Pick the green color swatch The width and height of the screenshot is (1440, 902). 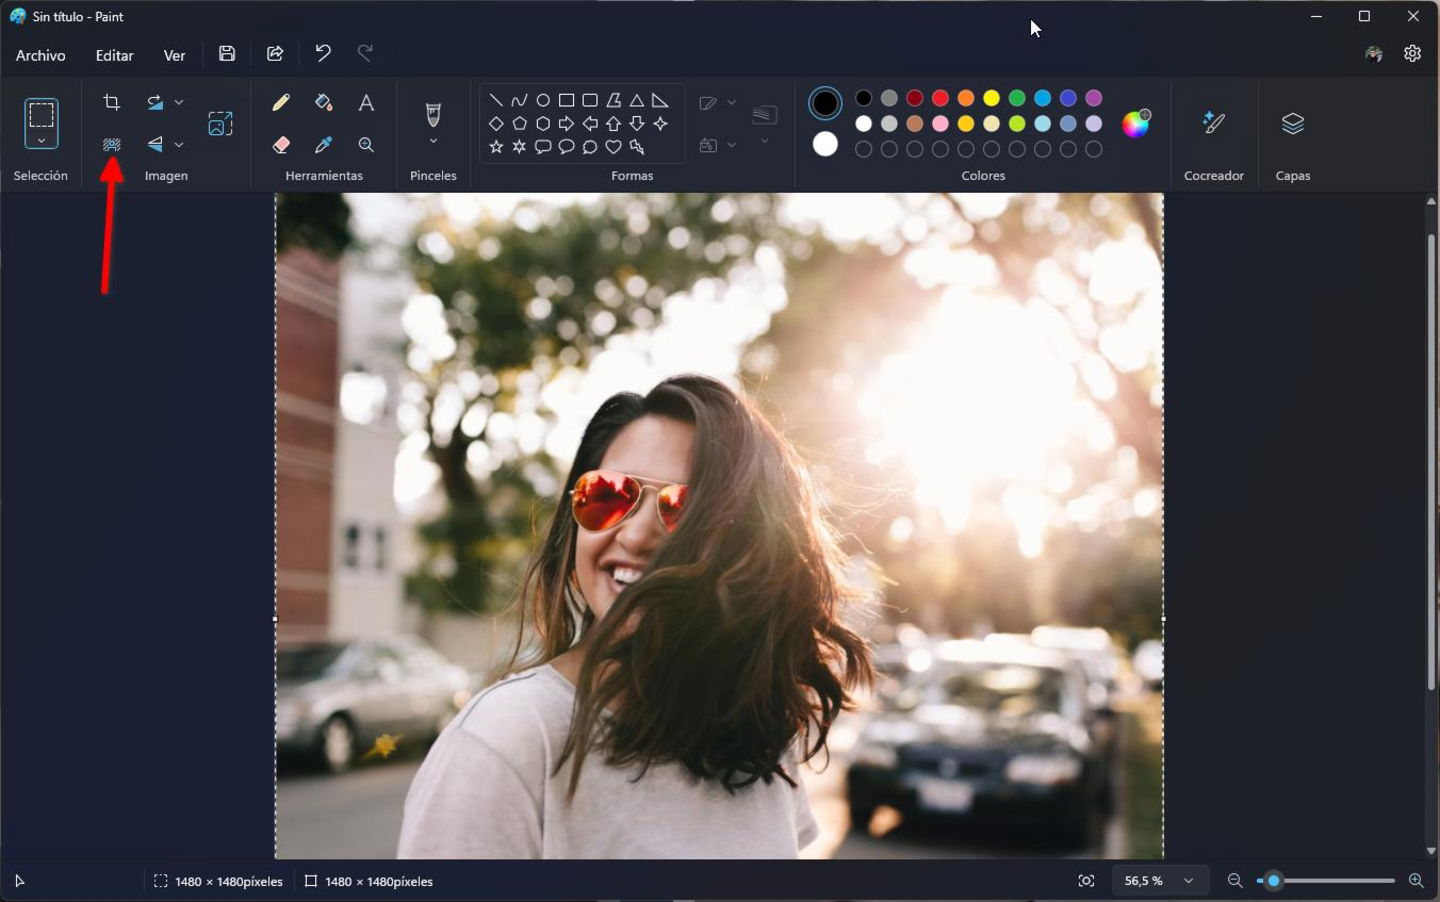[1017, 98]
